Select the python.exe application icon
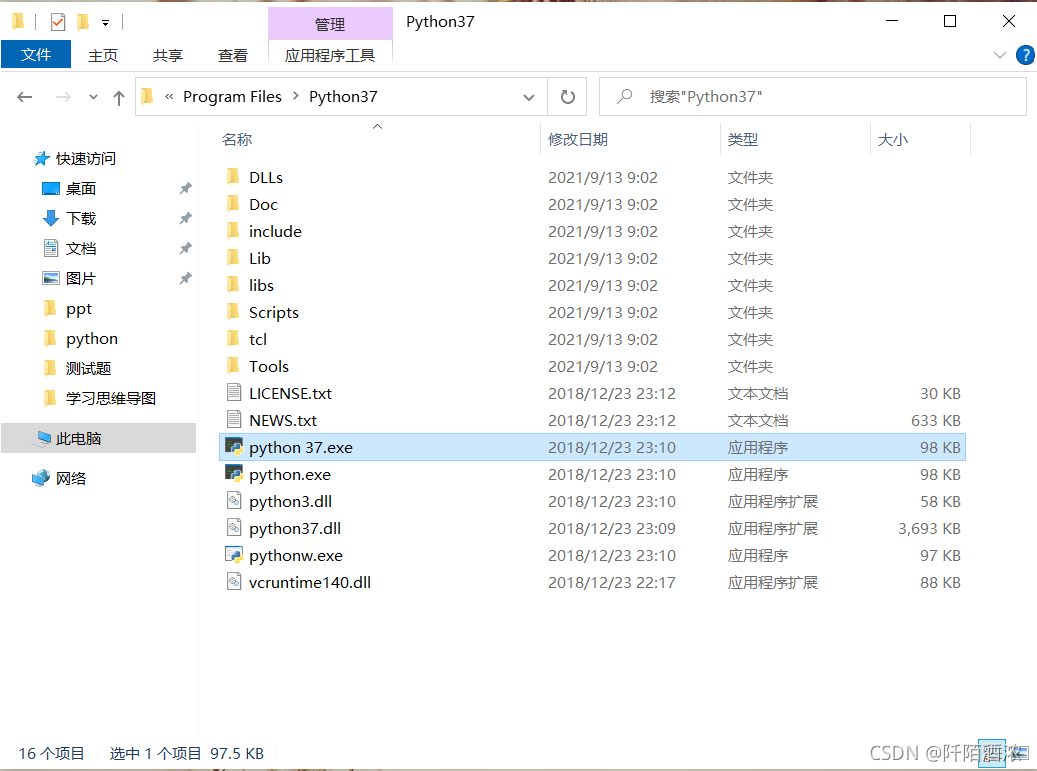The image size is (1037, 771). (234, 473)
